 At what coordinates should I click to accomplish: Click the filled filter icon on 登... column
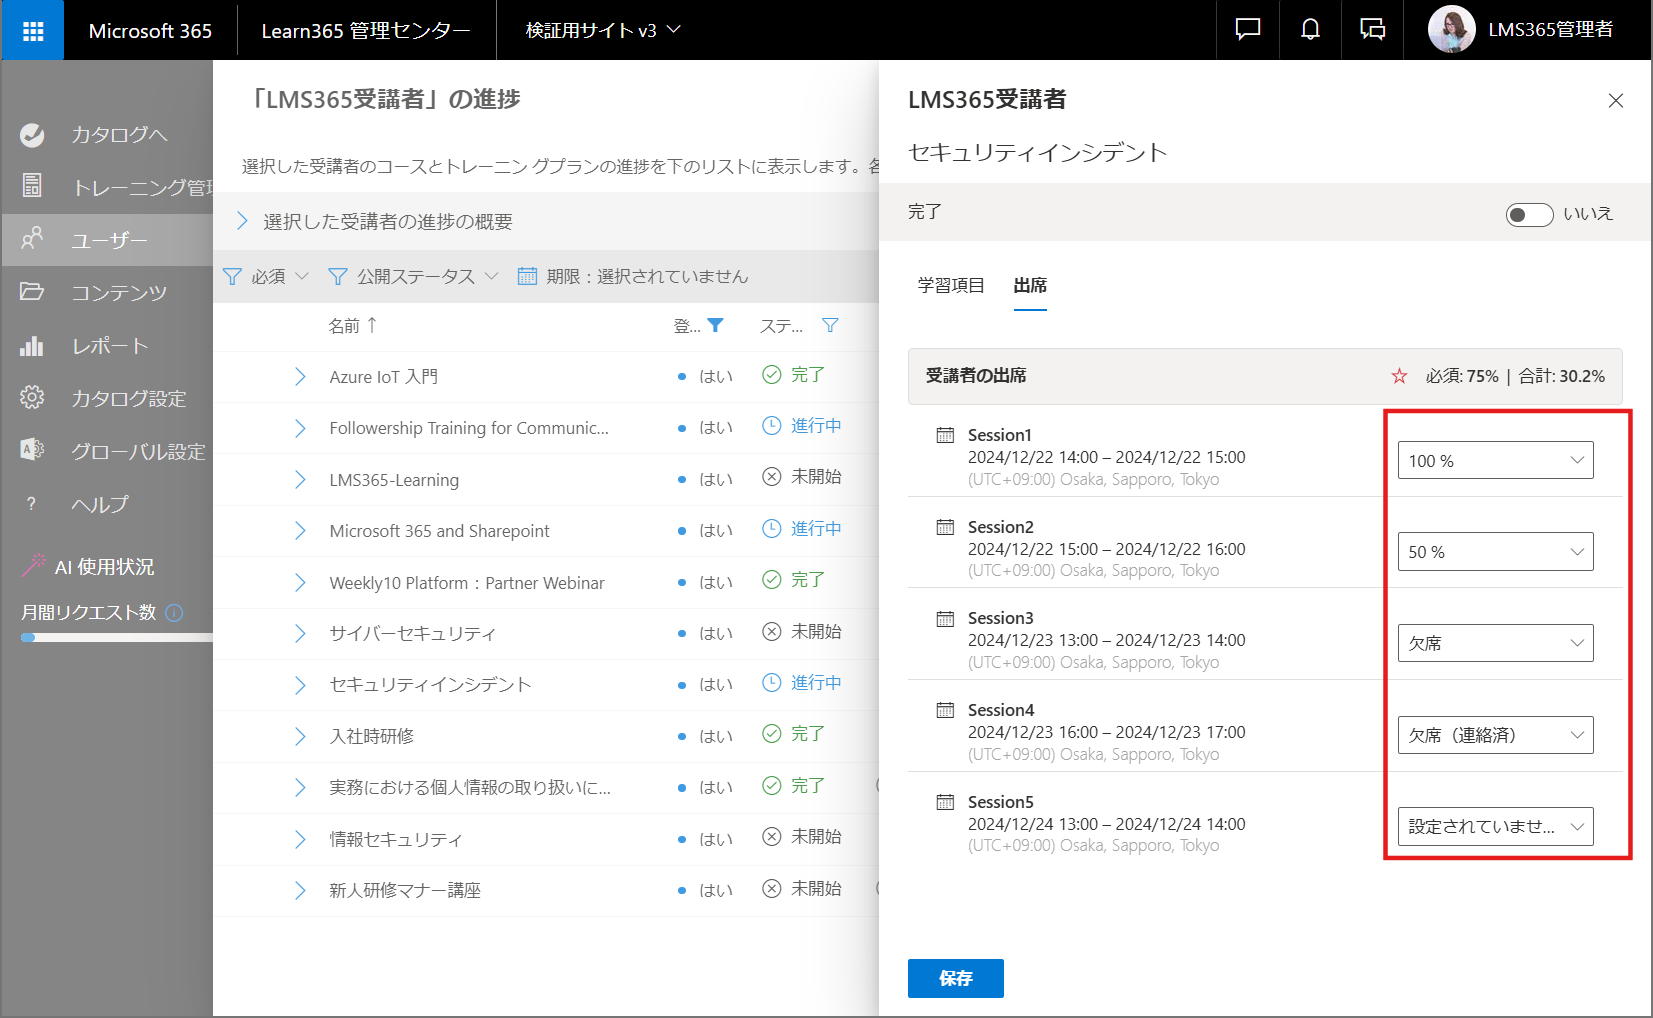coord(715,325)
